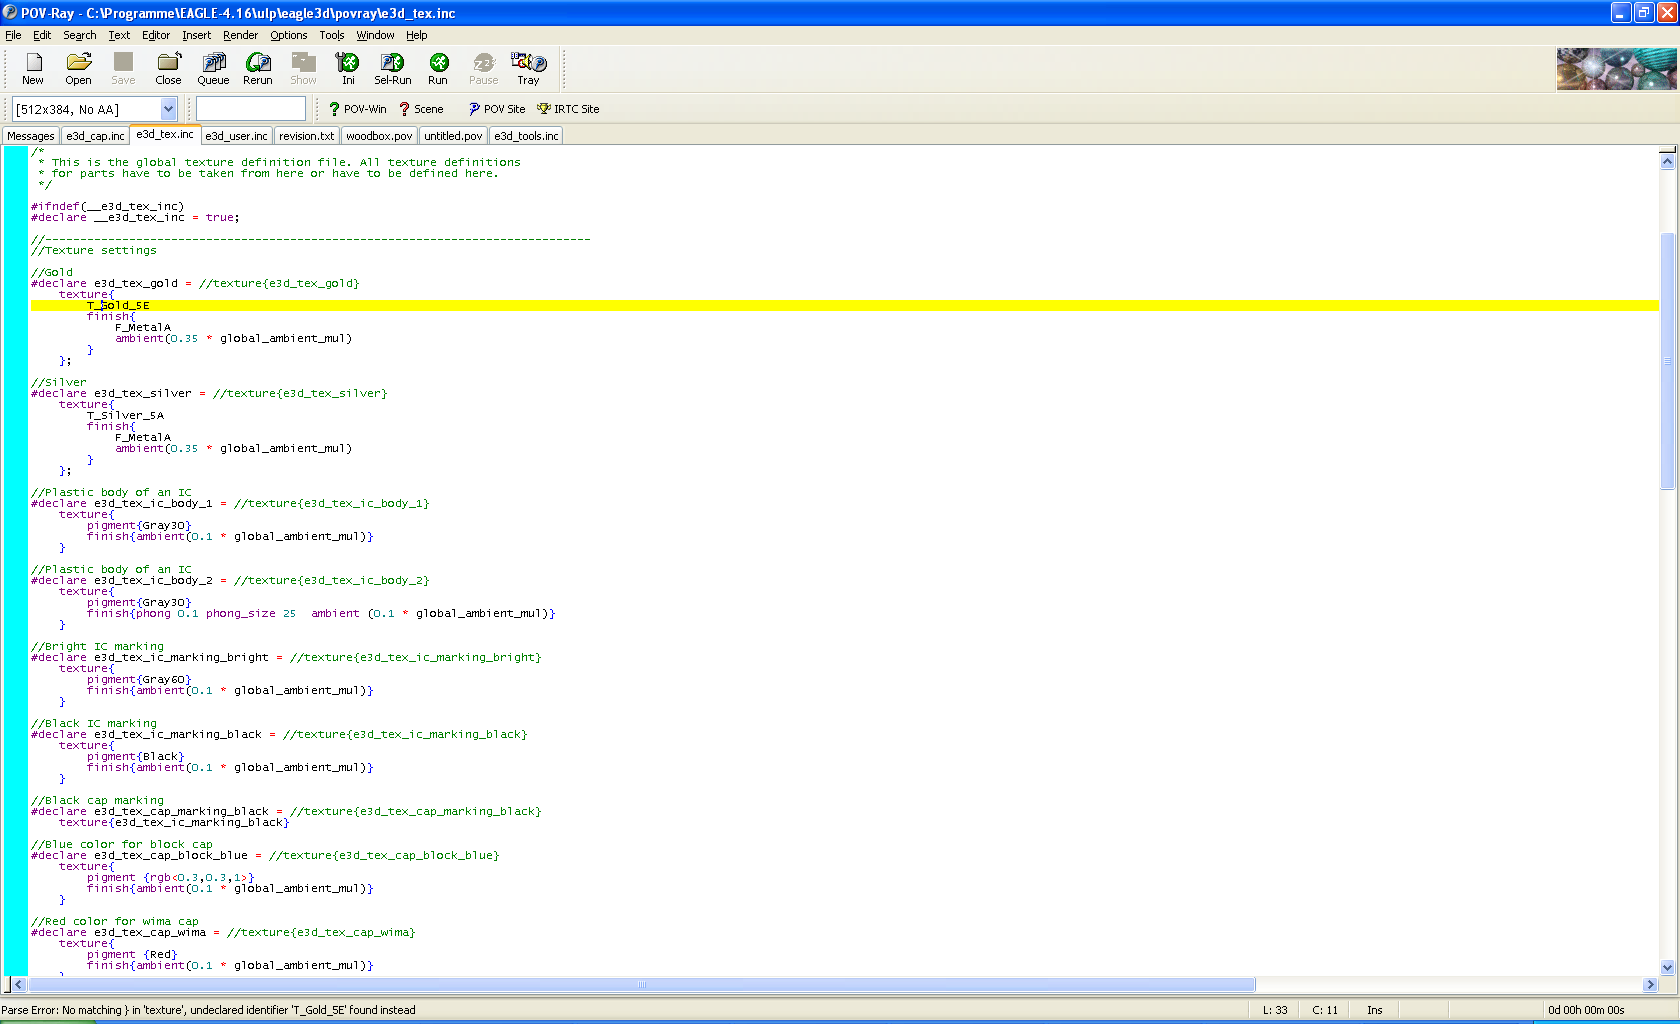The height and width of the screenshot is (1024, 1680).
Task: Switch to the untitled.pov tab
Action: click(453, 136)
